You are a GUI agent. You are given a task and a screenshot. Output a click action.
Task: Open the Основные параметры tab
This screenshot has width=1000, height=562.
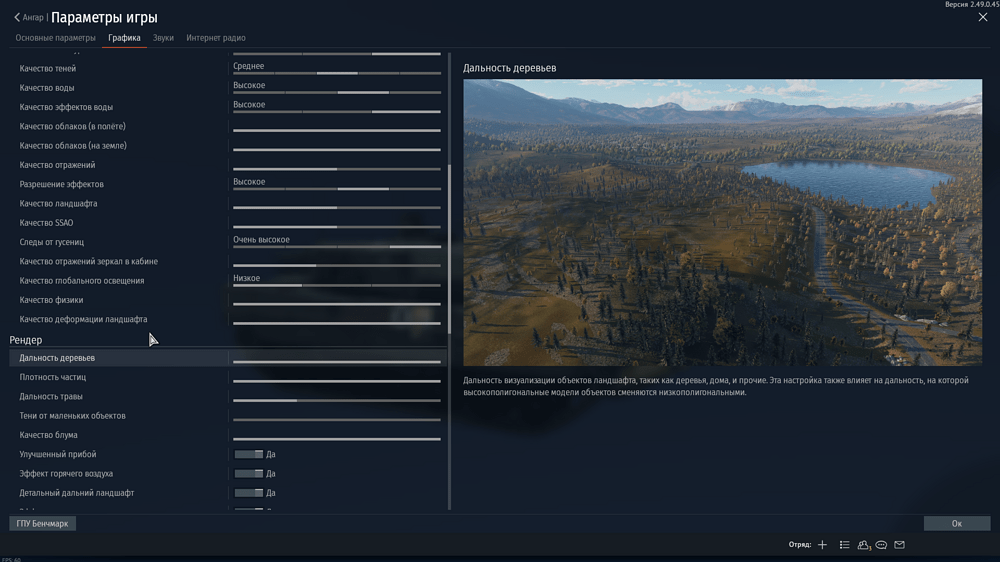point(55,38)
